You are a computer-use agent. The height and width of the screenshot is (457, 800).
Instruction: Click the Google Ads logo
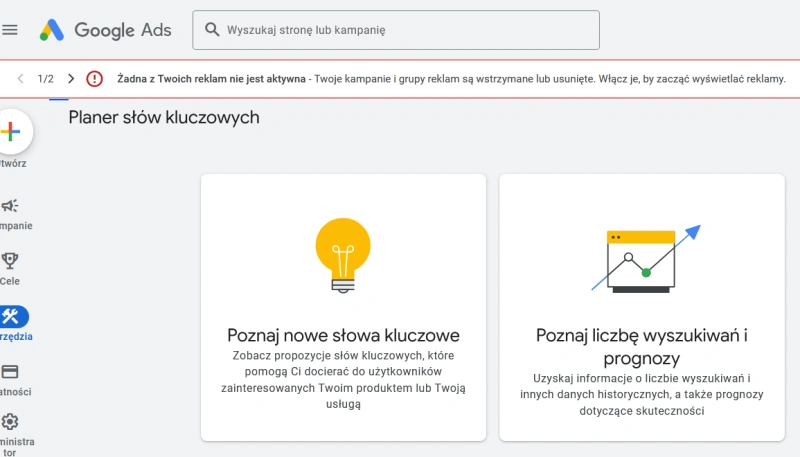click(106, 30)
